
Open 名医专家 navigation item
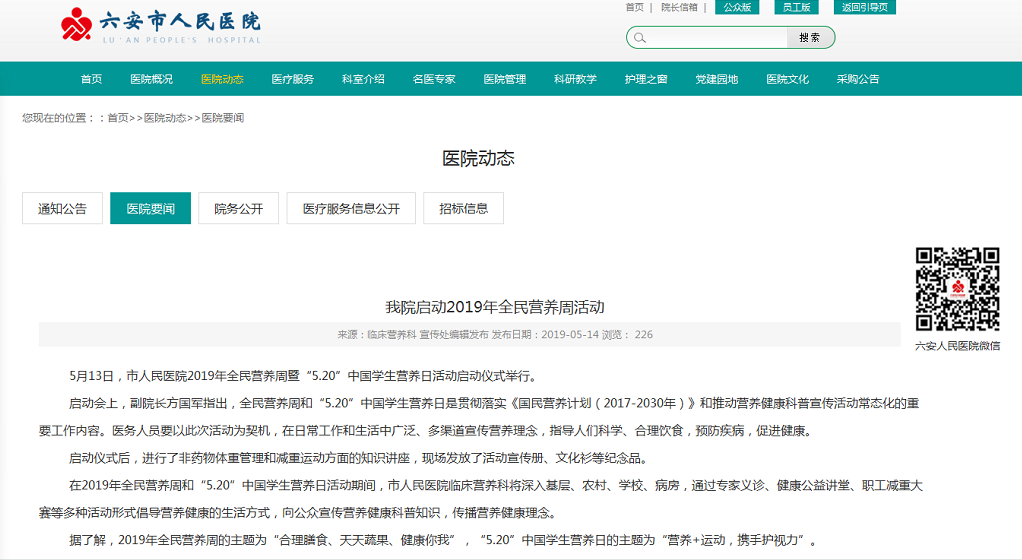coord(434,79)
